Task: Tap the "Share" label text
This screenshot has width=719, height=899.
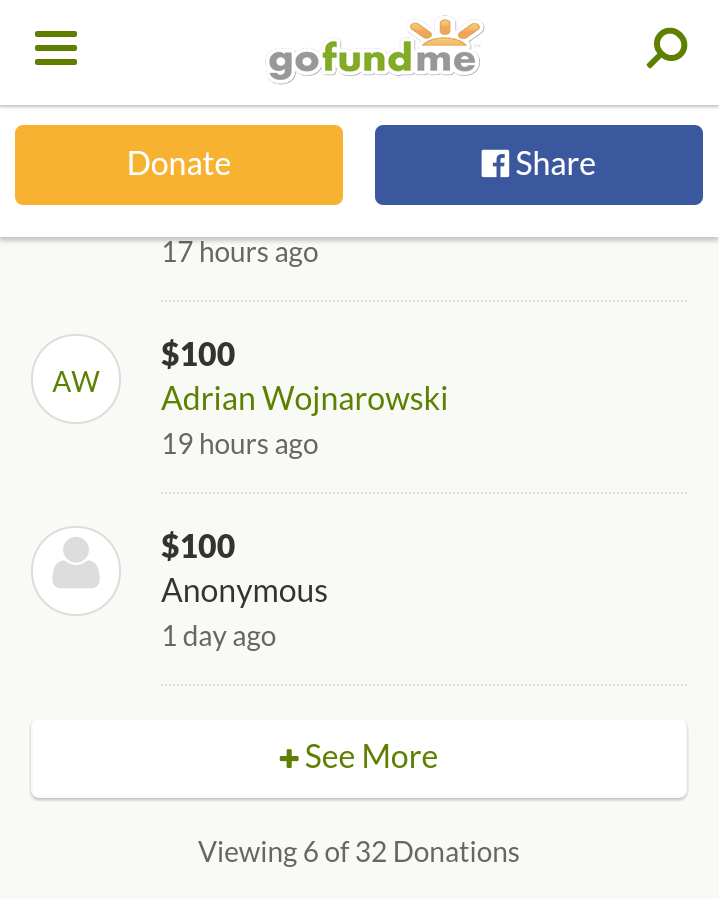Action: [556, 164]
